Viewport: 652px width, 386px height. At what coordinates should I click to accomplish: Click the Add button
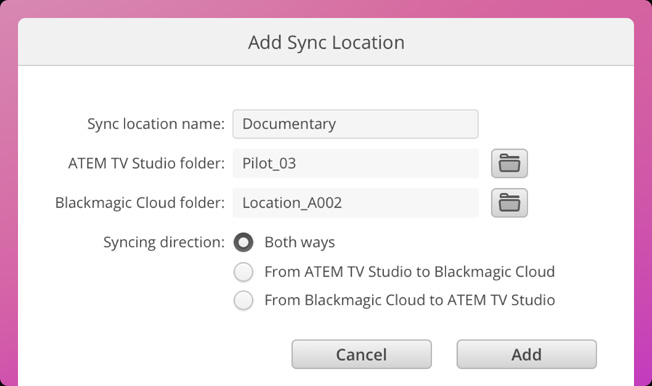pyautogui.click(x=526, y=354)
